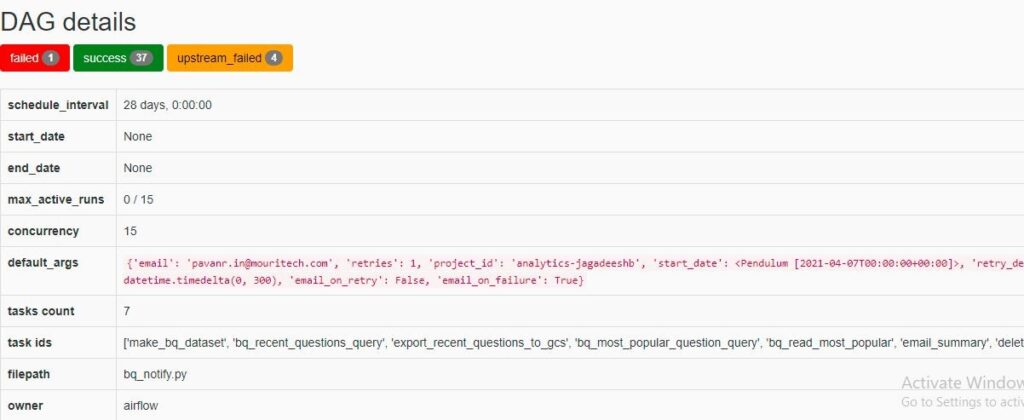This screenshot has height=420, width=1024.
Task: Click the 0 / 15 max active runs value
Action: [x=139, y=200]
